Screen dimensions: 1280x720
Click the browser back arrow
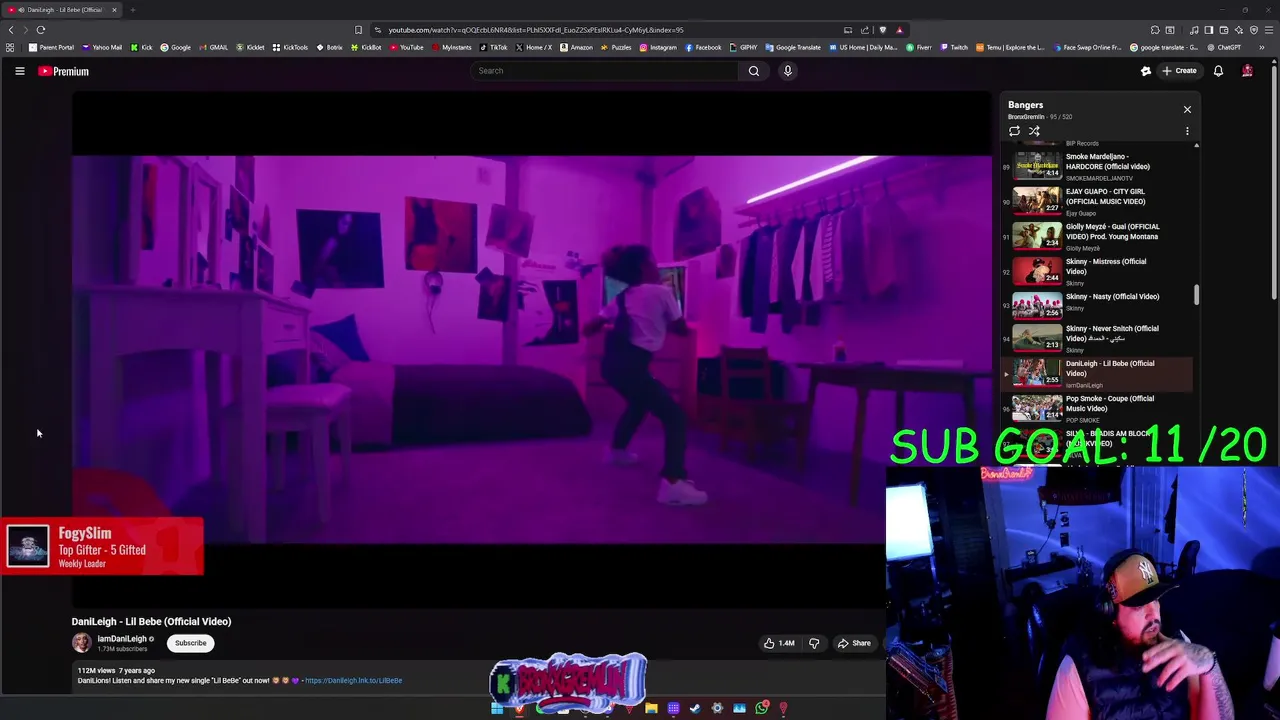tap(11, 30)
